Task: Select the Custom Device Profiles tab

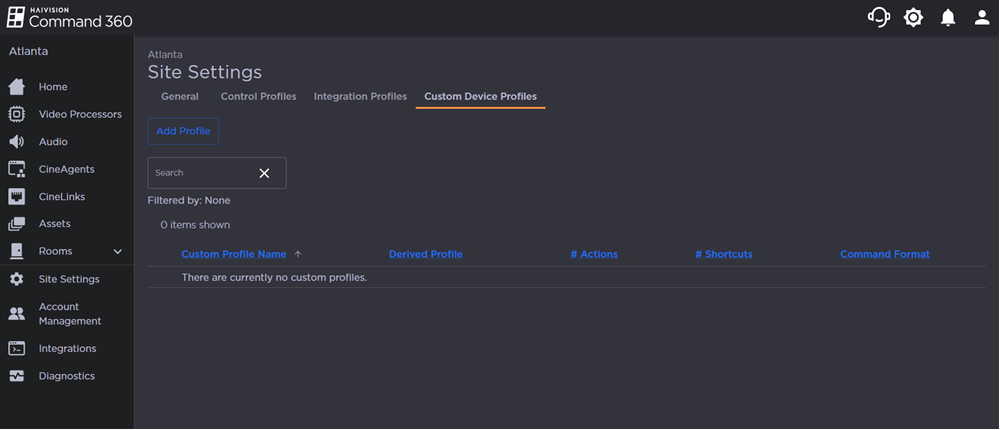Action: pyautogui.click(x=481, y=96)
